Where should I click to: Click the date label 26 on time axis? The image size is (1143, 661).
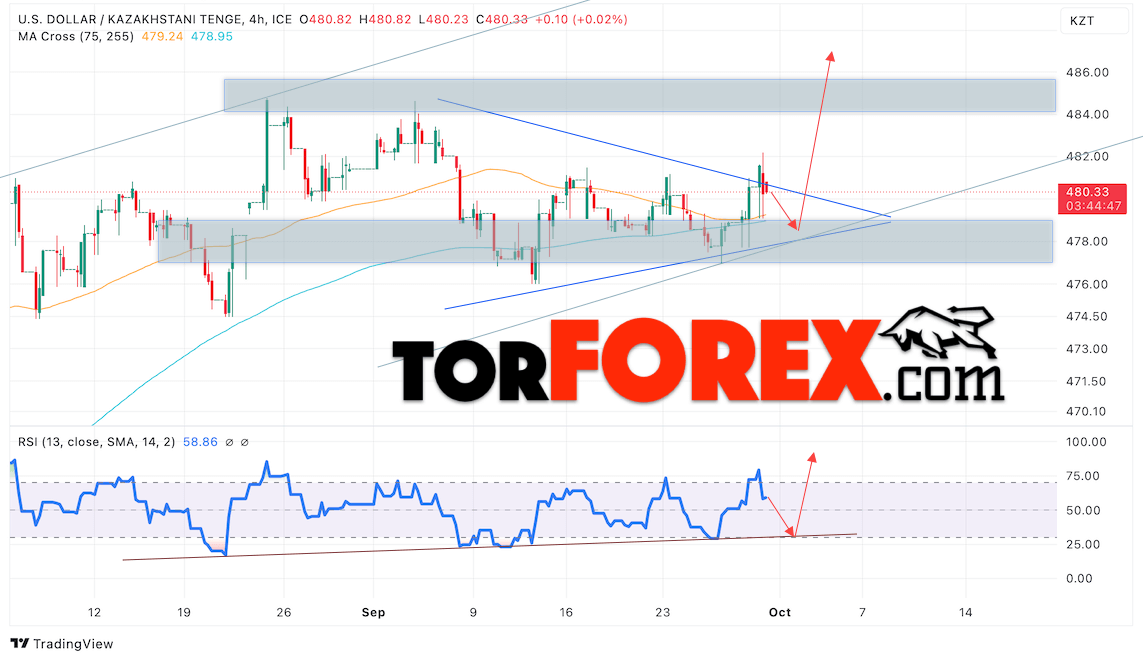coord(284,613)
